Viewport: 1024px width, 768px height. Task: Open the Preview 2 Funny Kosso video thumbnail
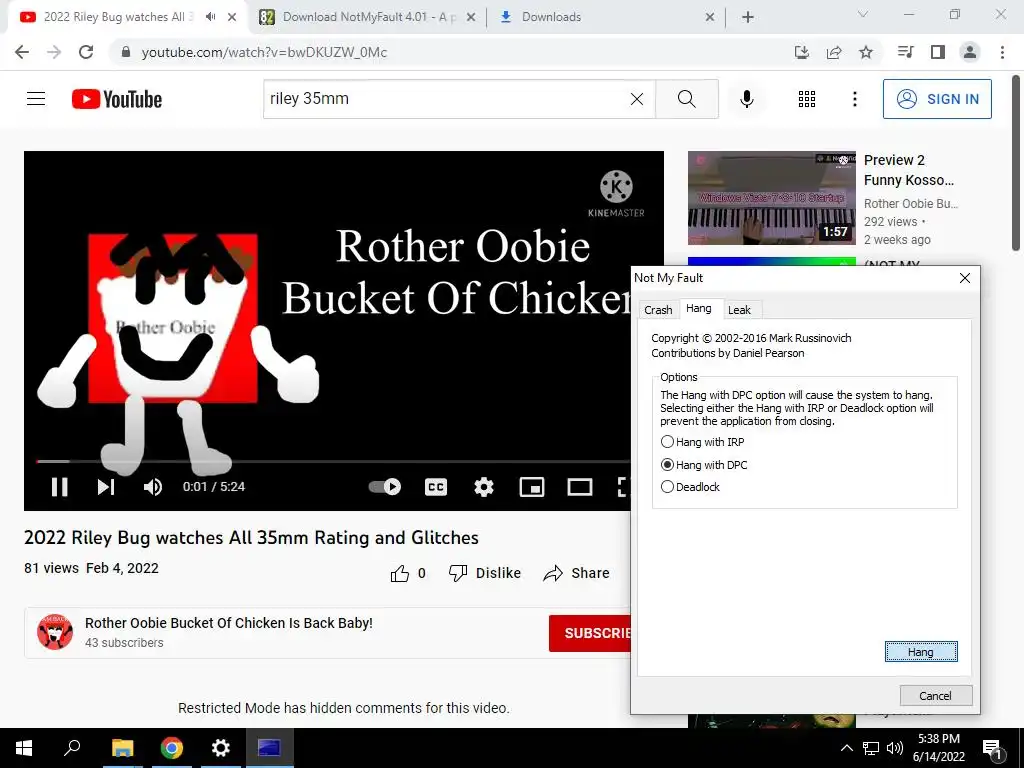771,198
